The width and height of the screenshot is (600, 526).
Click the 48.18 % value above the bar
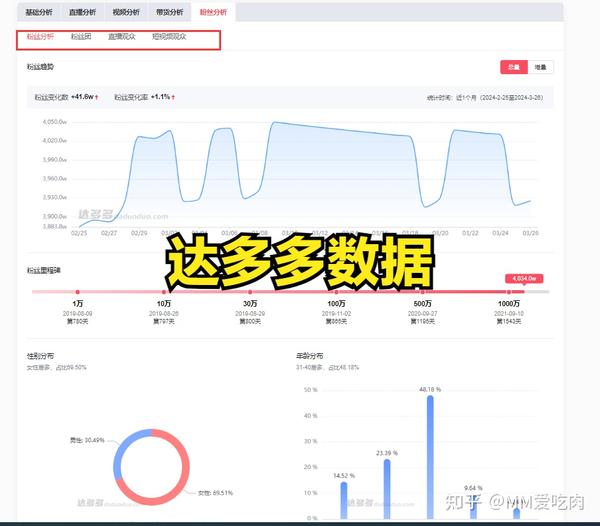tap(430, 389)
